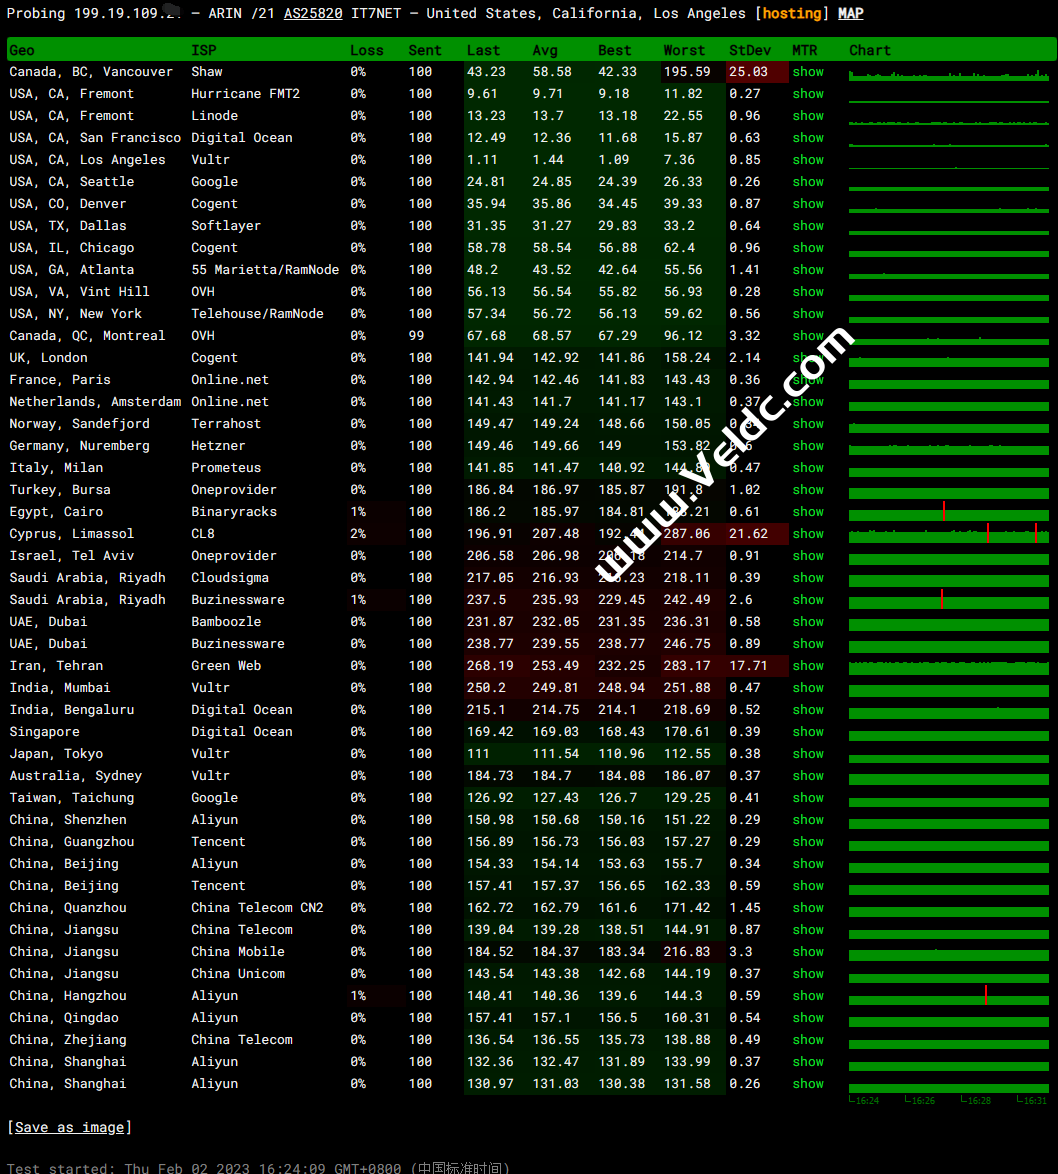The height and width of the screenshot is (1174, 1058).
Task: Open the AS25820 network link
Action: pos(313,13)
